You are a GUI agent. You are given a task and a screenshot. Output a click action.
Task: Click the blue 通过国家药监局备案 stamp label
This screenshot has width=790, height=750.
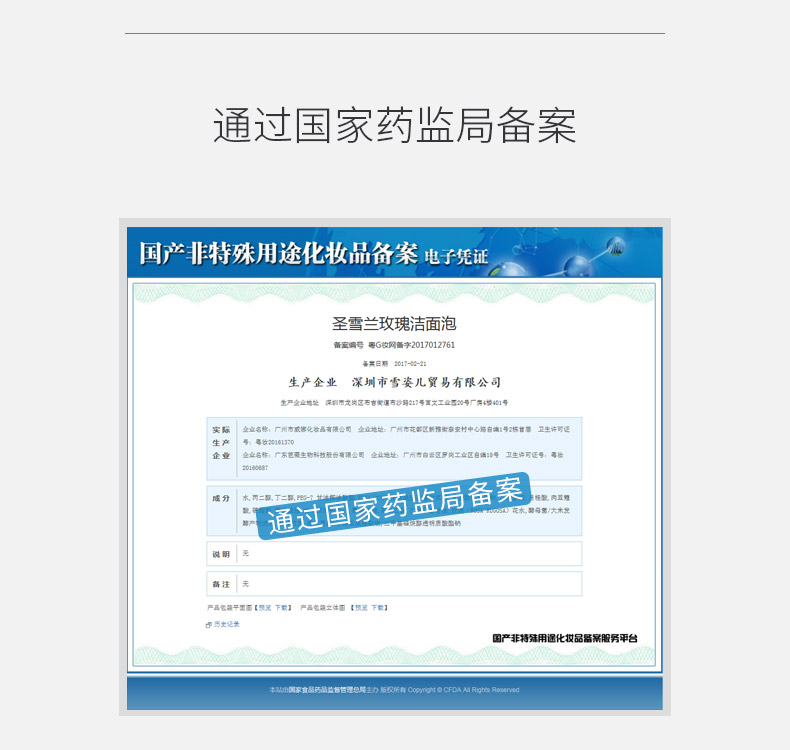[394, 506]
